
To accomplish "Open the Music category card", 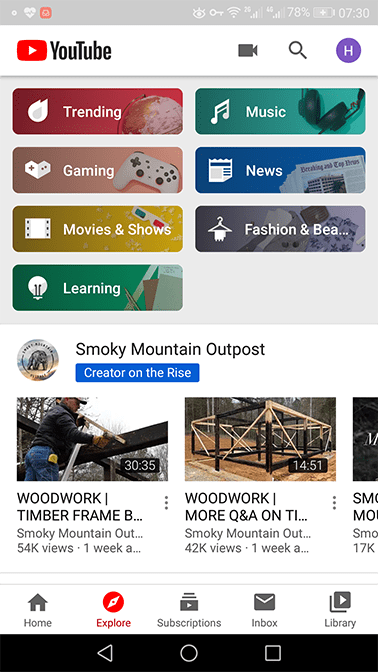I will (280, 111).
